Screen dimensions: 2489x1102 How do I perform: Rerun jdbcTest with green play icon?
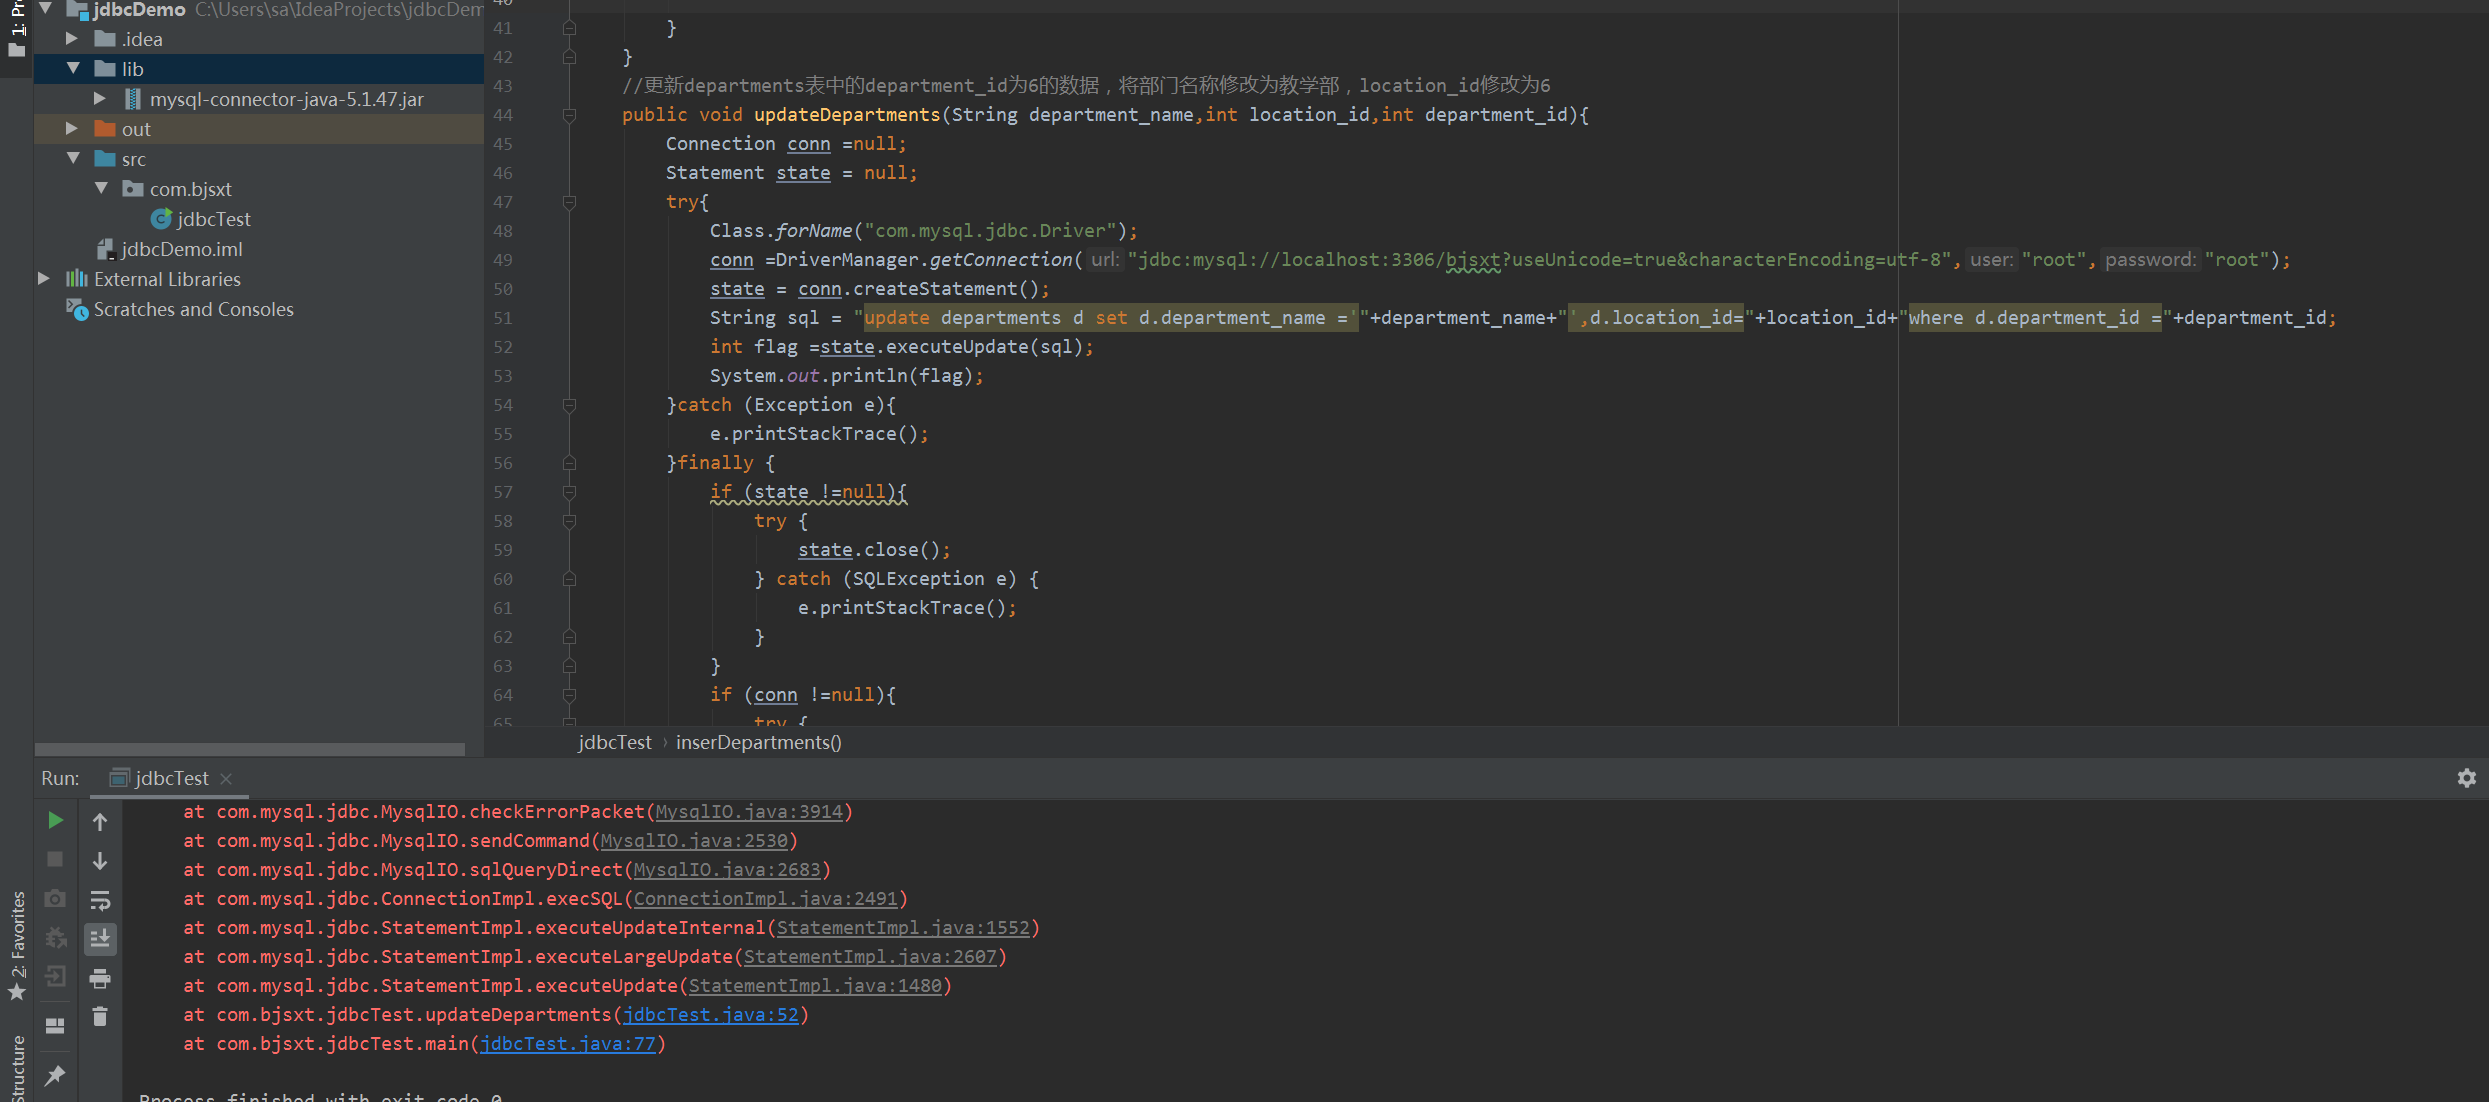click(55, 820)
